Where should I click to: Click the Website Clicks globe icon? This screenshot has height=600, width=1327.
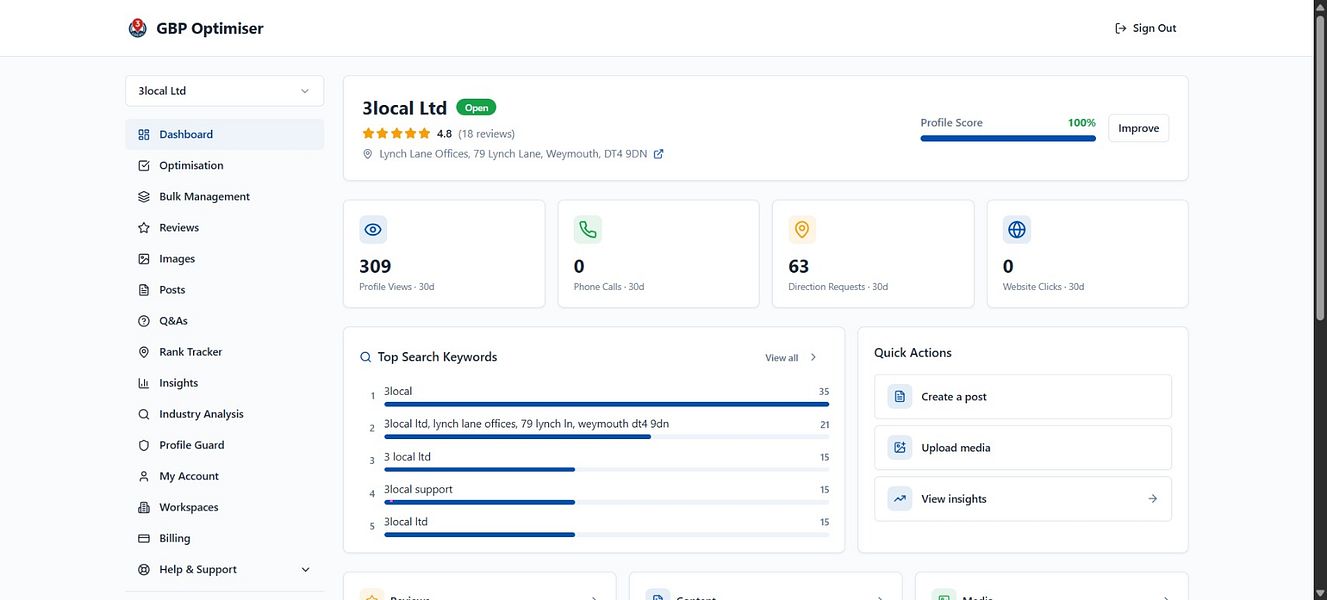(x=1017, y=229)
